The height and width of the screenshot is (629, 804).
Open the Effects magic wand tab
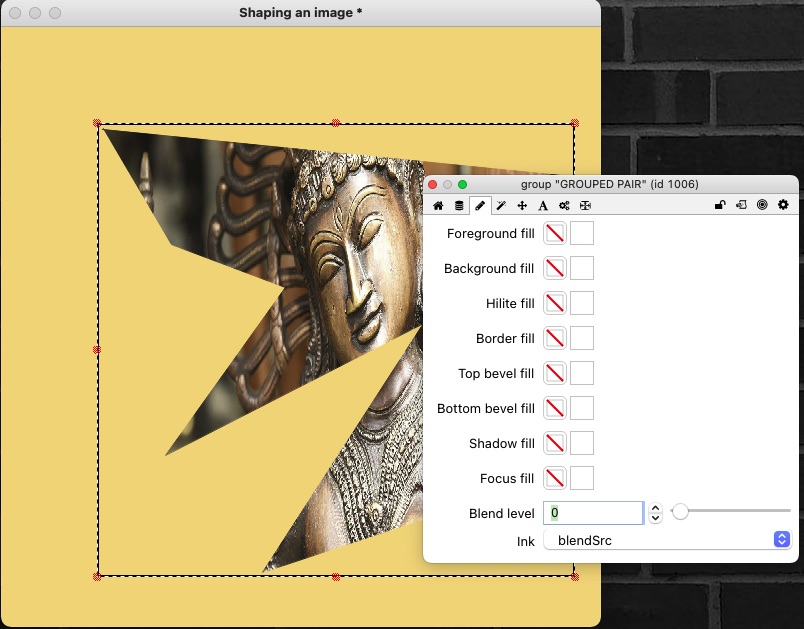point(501,205)
